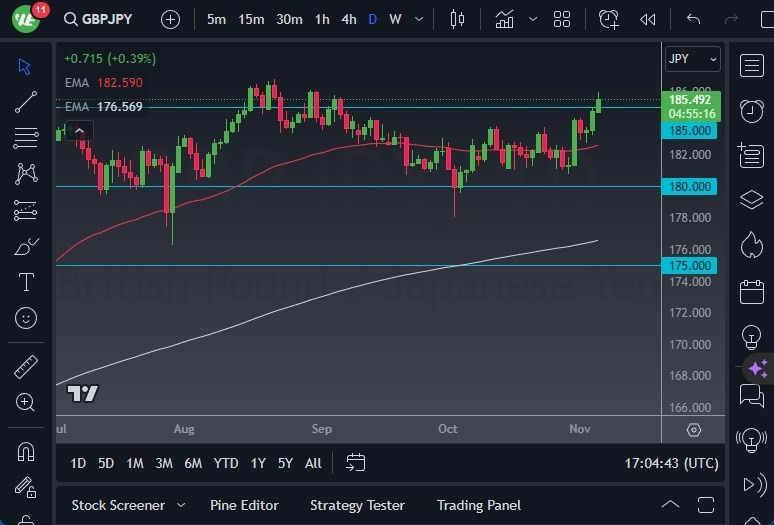This screenshot has height=525, width=774.
Task: Click the EMA 182.590 indicator label
Action: coord(104,82)
